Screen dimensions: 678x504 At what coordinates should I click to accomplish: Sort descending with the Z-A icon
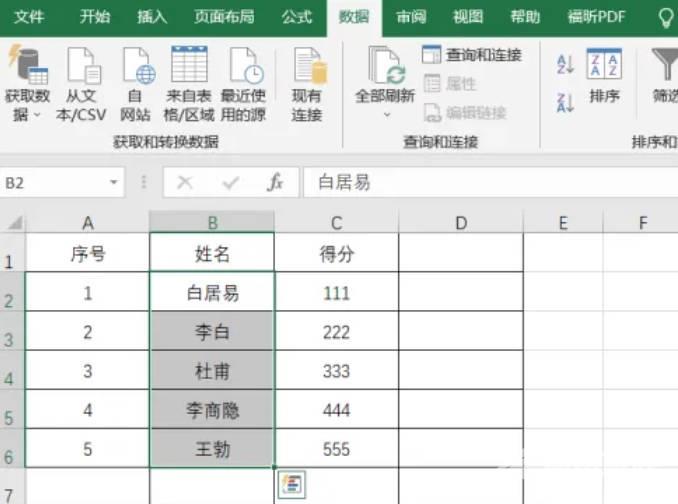(565, 102)
